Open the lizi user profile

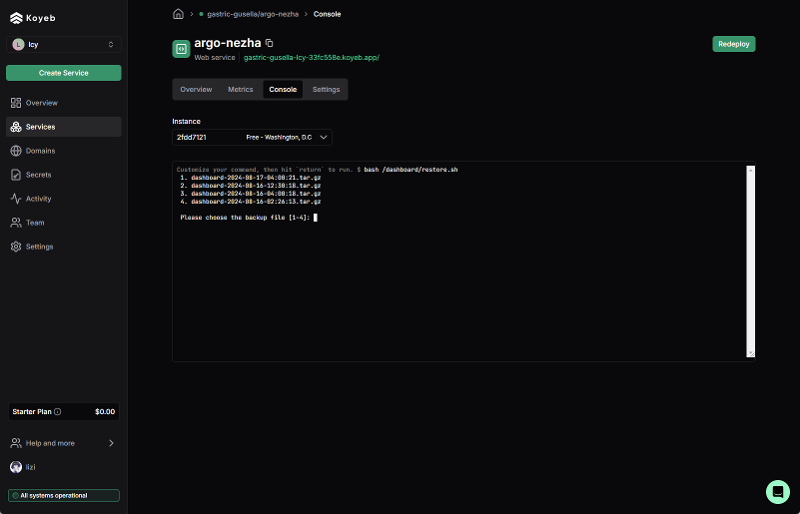(x=64, y=467)
